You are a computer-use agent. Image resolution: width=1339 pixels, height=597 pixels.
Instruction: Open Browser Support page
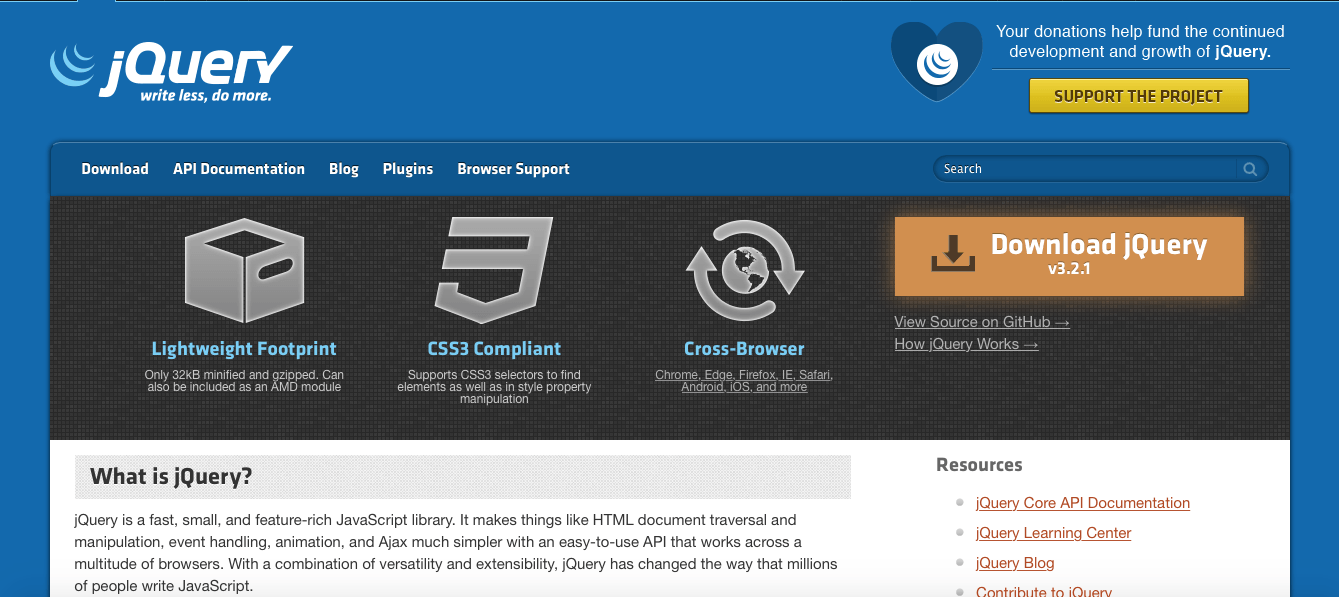(513, 169)
